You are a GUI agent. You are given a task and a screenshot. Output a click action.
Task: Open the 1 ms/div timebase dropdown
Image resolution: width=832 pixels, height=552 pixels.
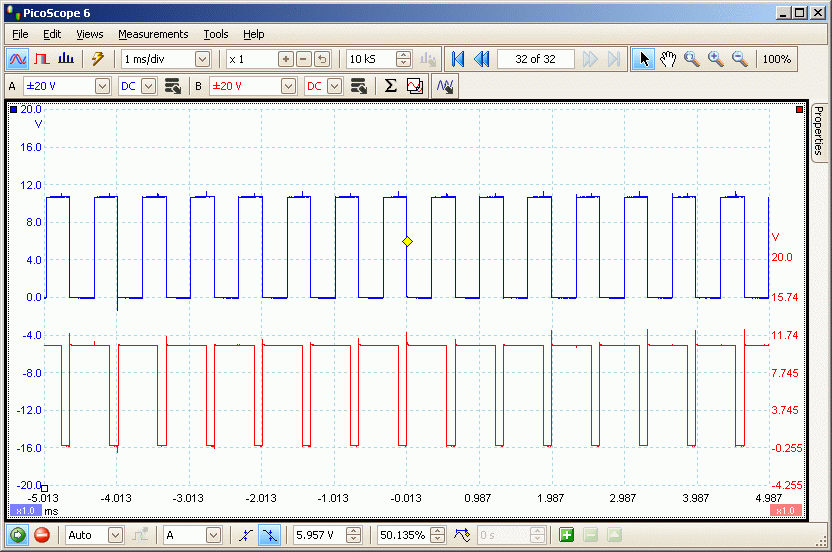203,59
